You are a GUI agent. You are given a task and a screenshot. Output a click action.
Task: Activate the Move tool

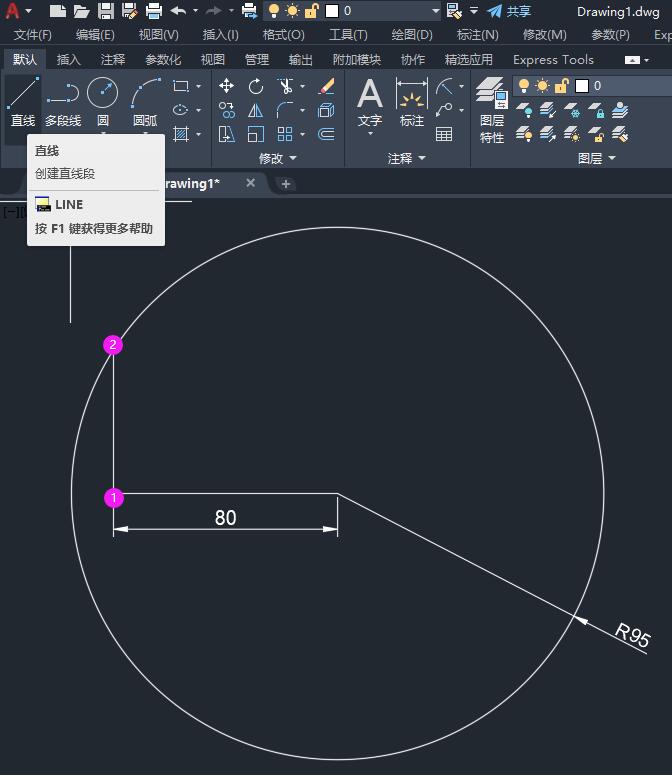click(x=226, y=86)
